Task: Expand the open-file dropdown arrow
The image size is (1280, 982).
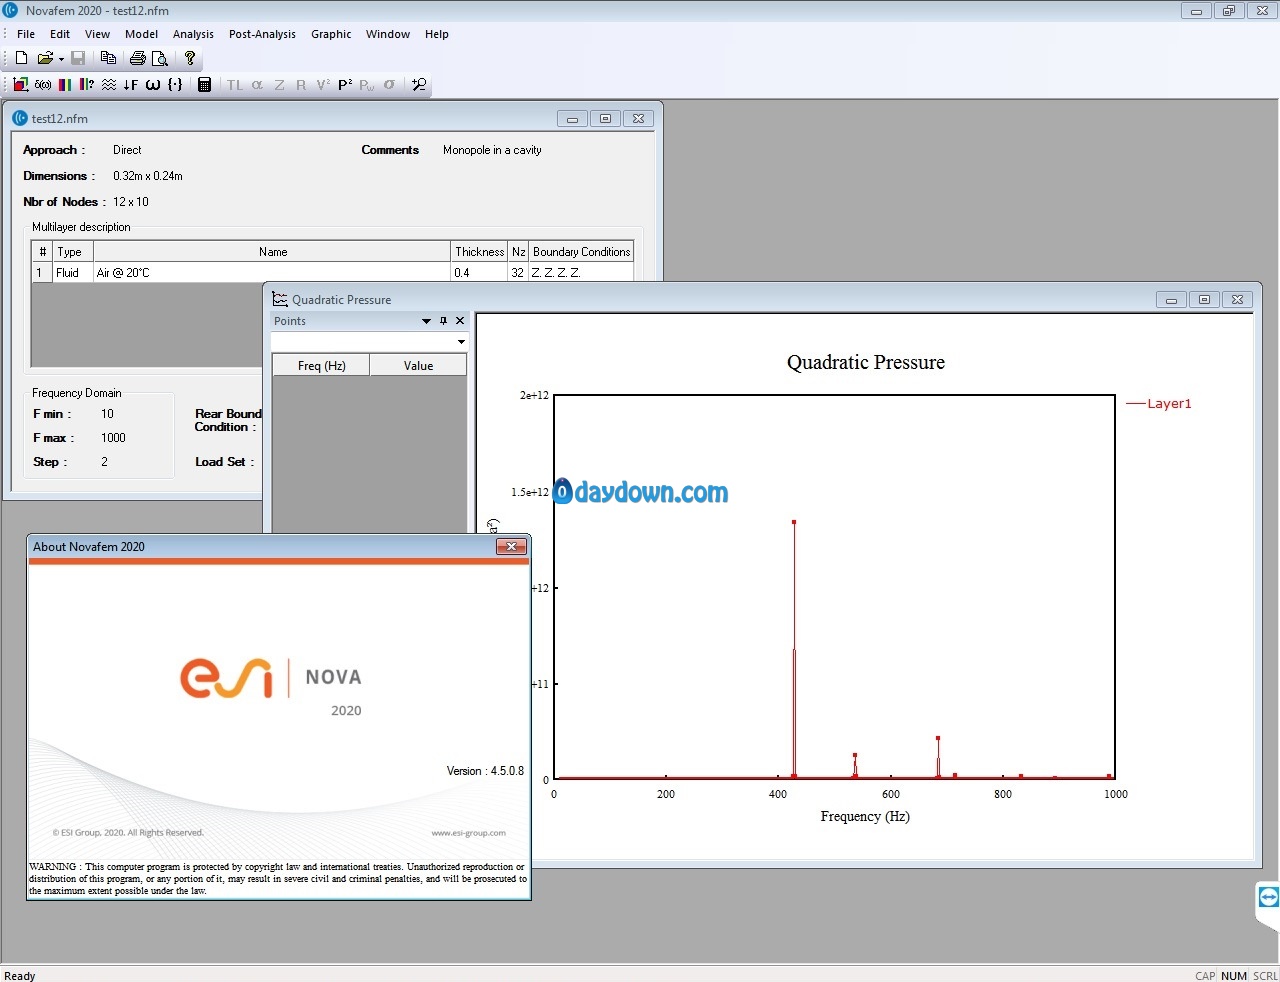Action: (61, 59)
